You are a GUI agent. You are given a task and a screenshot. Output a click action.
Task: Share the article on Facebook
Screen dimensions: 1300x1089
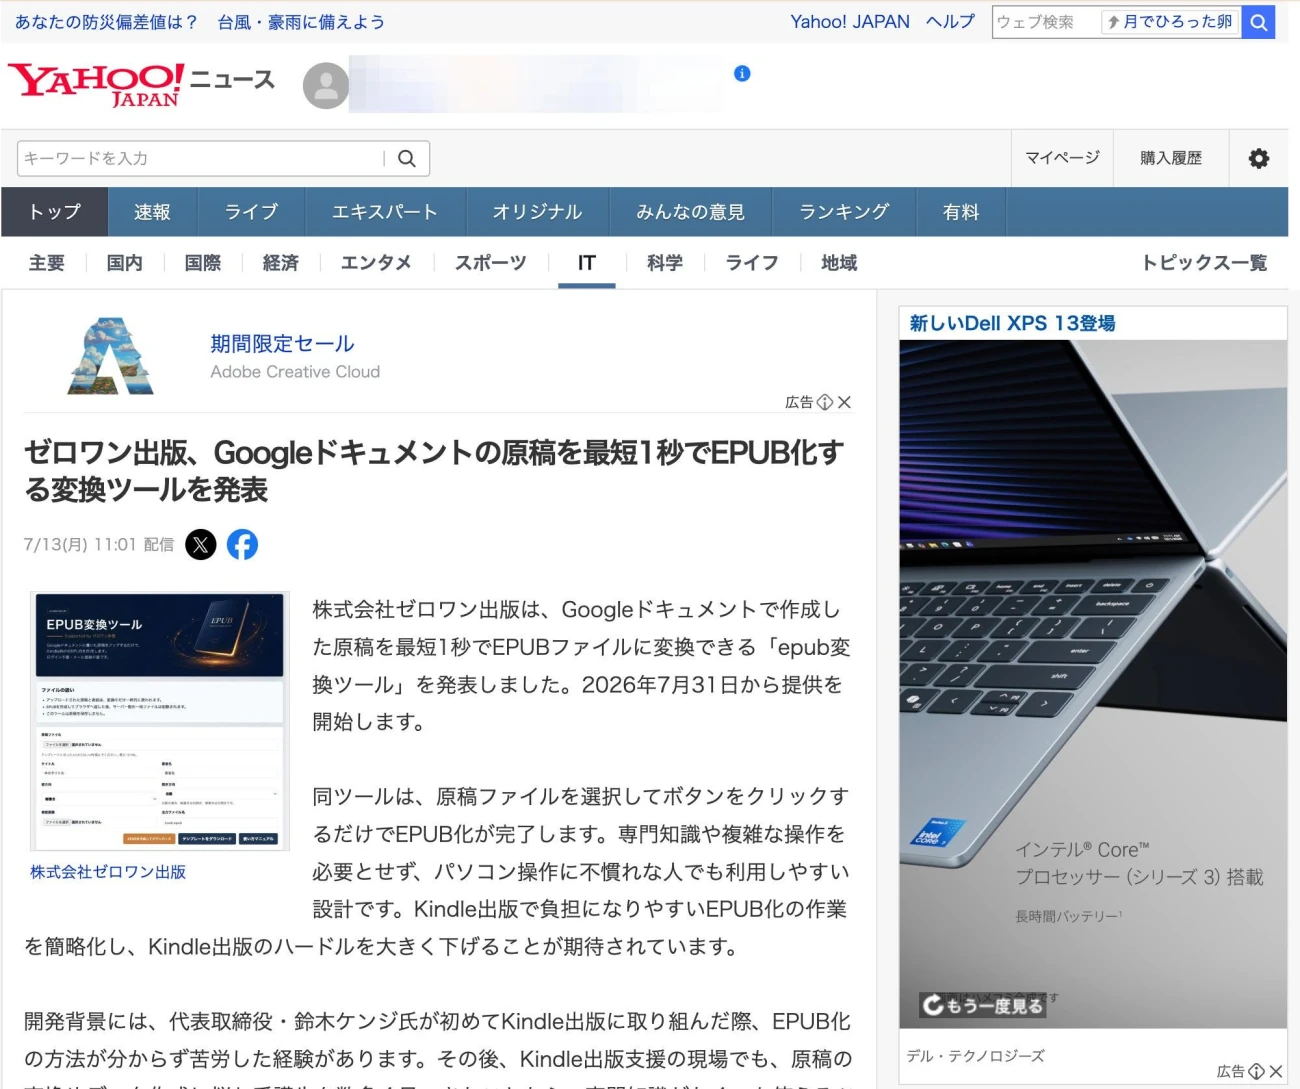(x=242, y=544)
